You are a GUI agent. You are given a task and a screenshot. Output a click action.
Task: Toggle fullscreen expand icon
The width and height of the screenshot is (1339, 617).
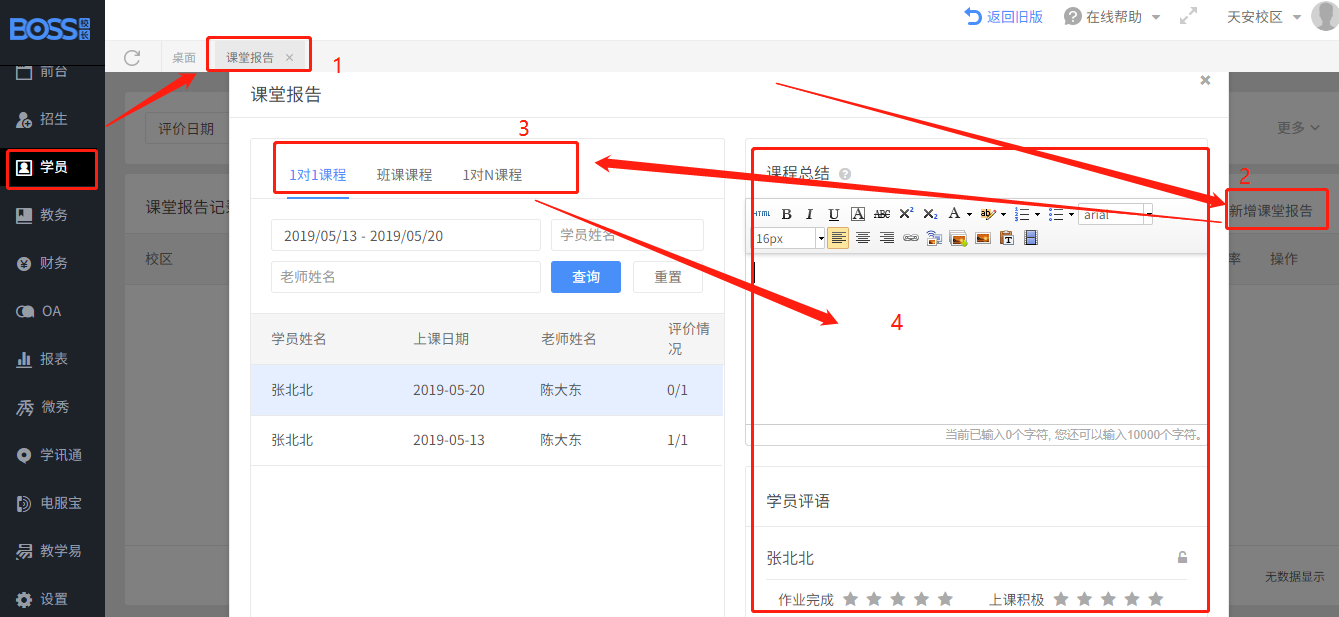tap(1188, 17)
